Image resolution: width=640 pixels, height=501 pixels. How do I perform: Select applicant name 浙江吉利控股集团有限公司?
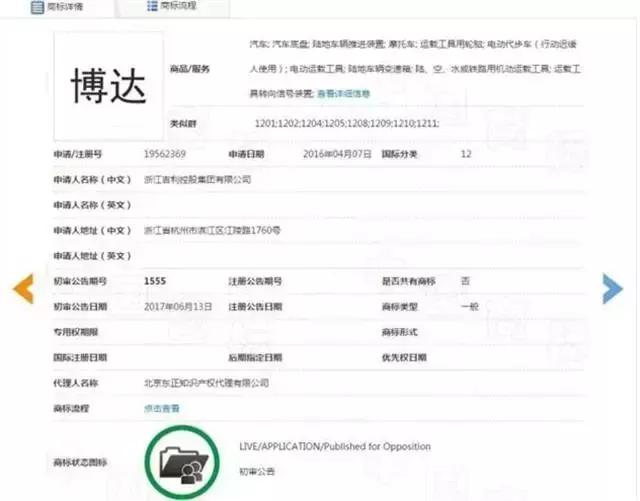198,180
